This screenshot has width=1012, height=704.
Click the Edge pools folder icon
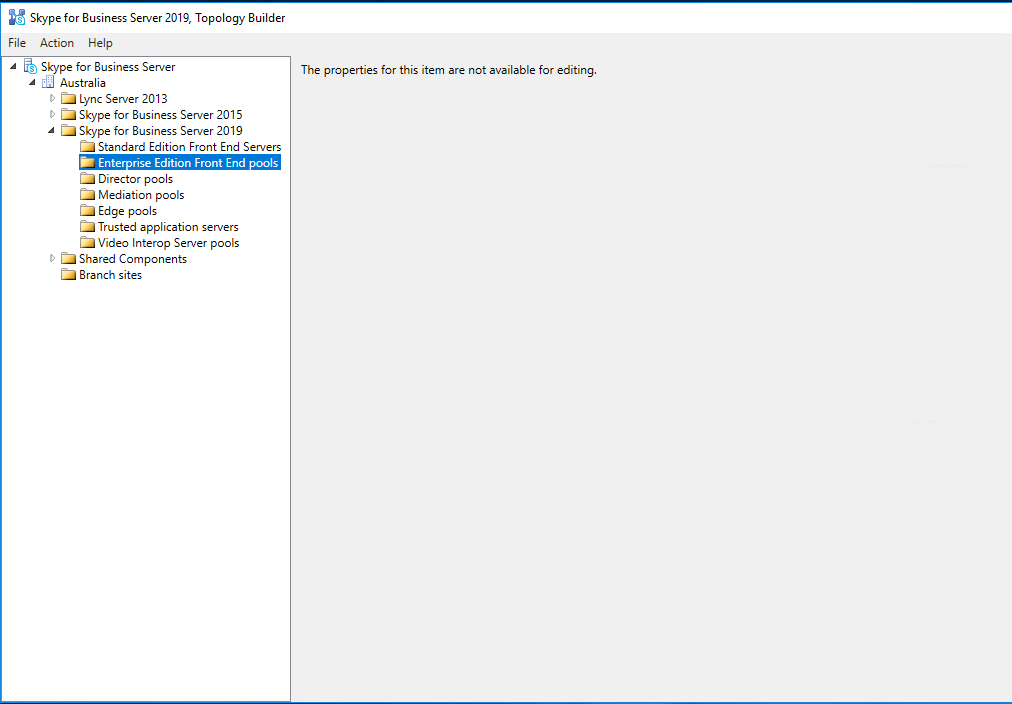coord(87,211)
